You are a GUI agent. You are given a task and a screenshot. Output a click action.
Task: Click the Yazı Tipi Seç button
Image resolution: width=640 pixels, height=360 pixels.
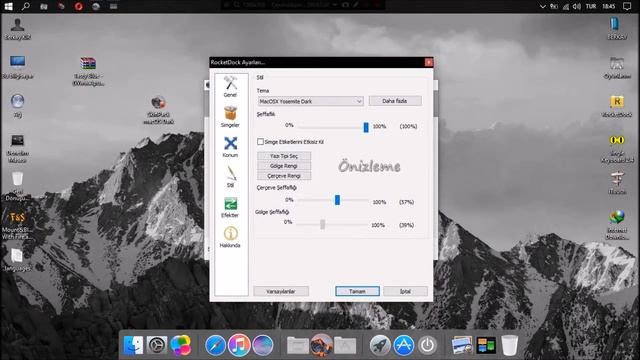coord(284,156)
